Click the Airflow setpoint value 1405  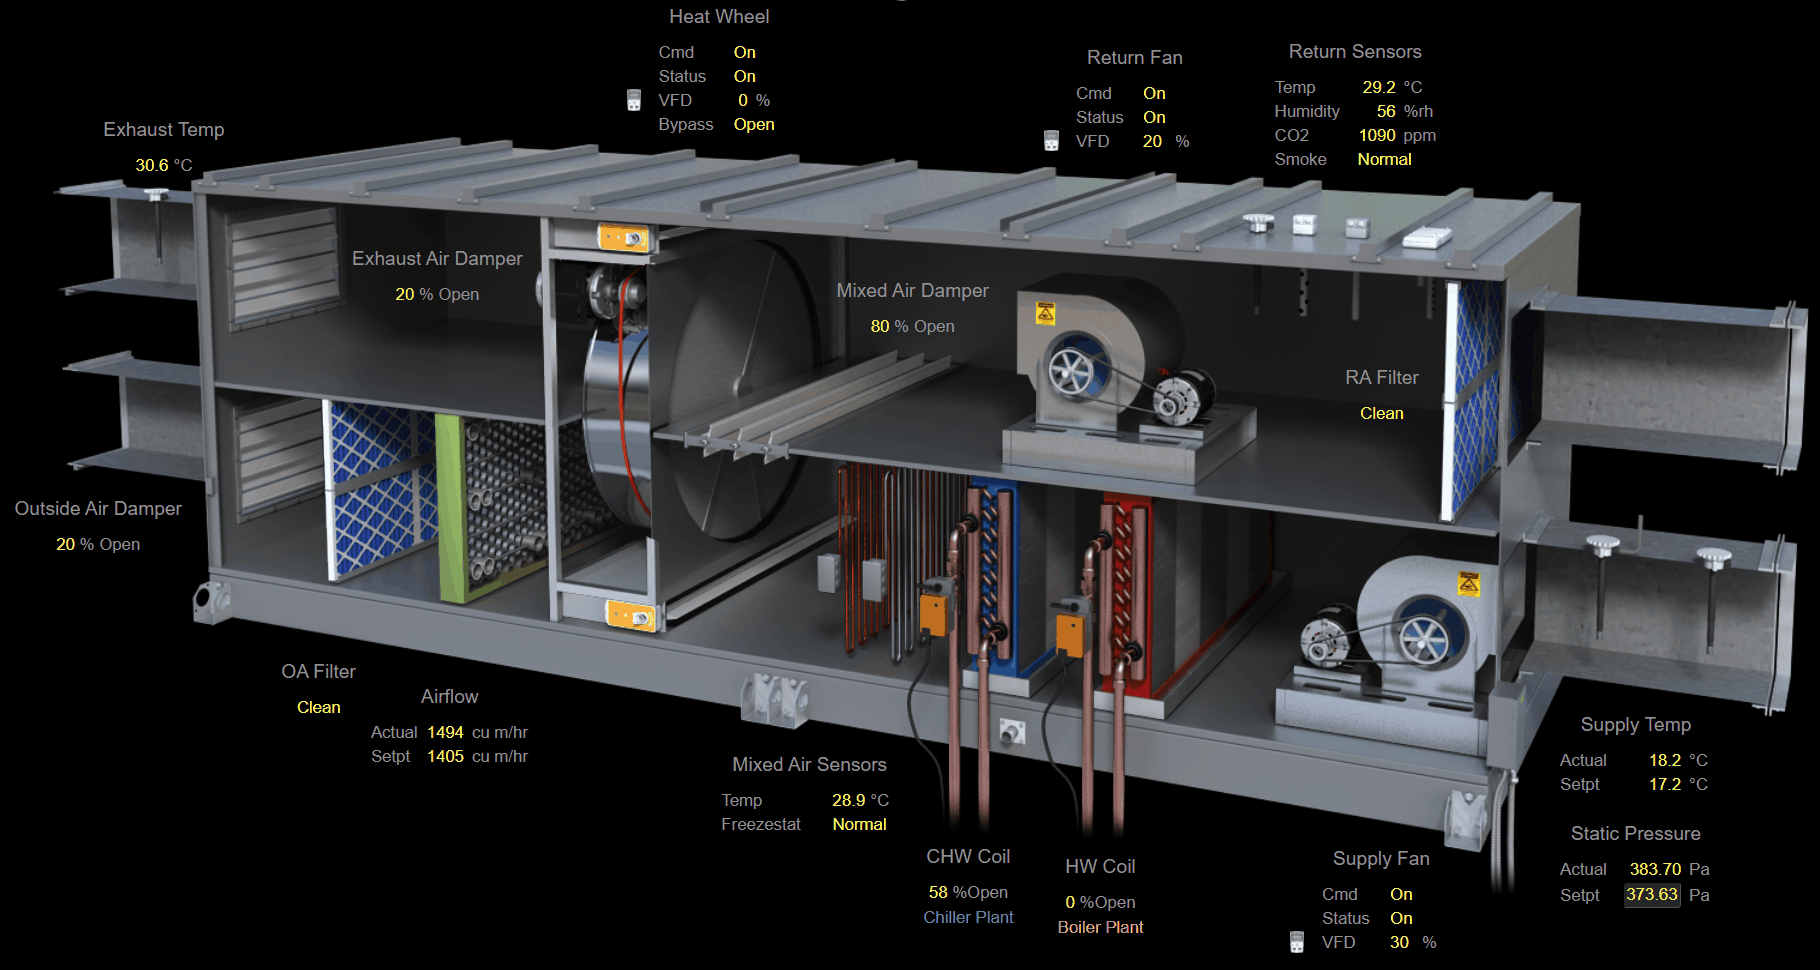(445, 756)
